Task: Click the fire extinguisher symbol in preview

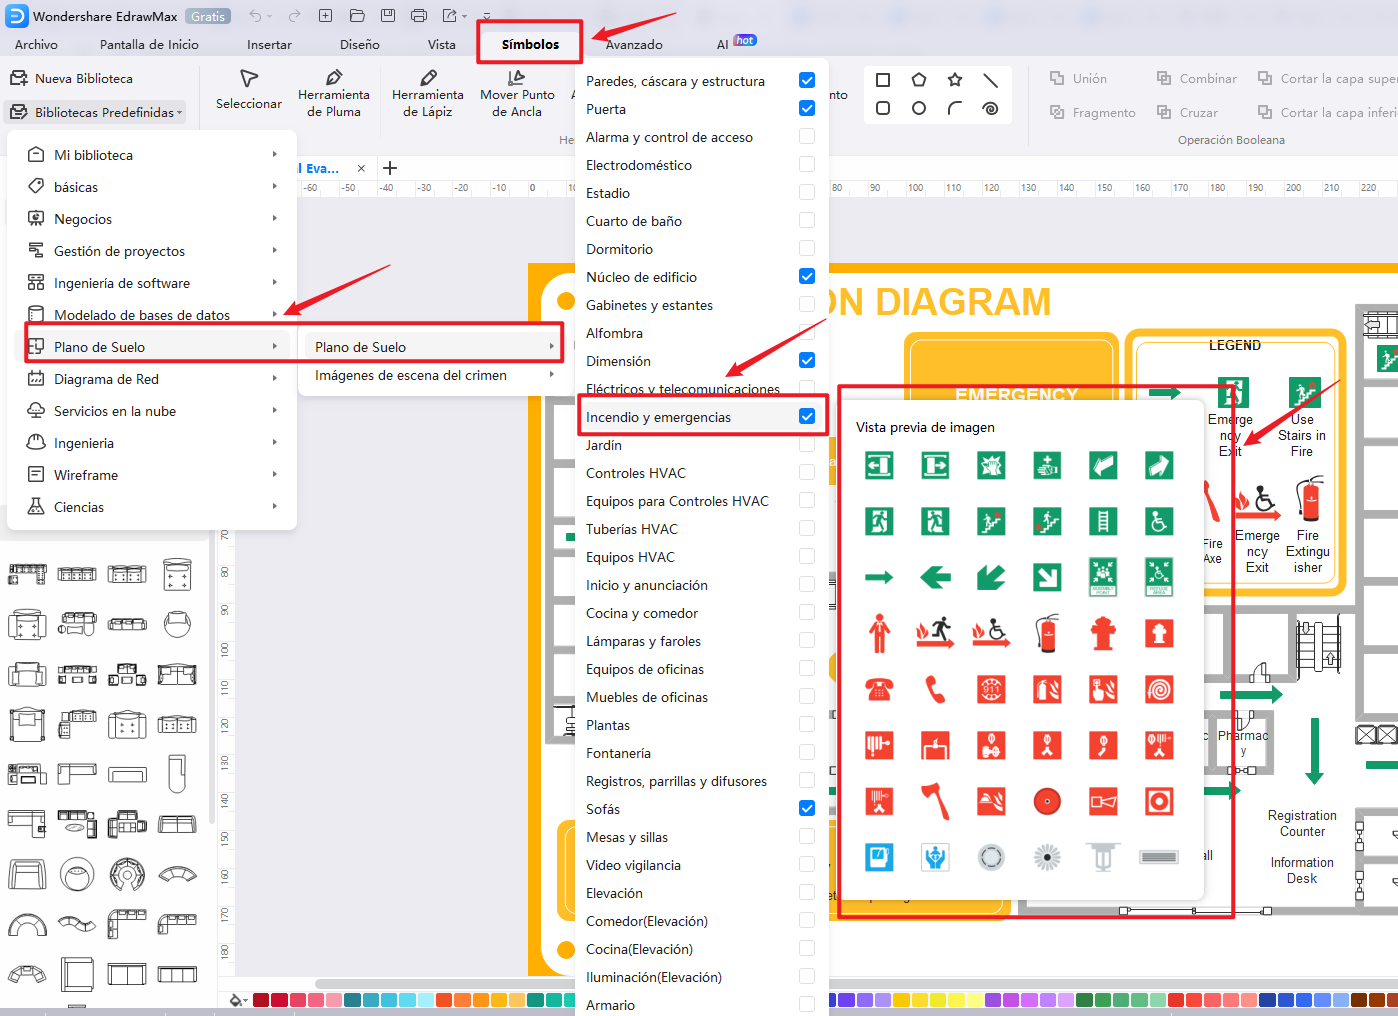Action: (1047, 633)
